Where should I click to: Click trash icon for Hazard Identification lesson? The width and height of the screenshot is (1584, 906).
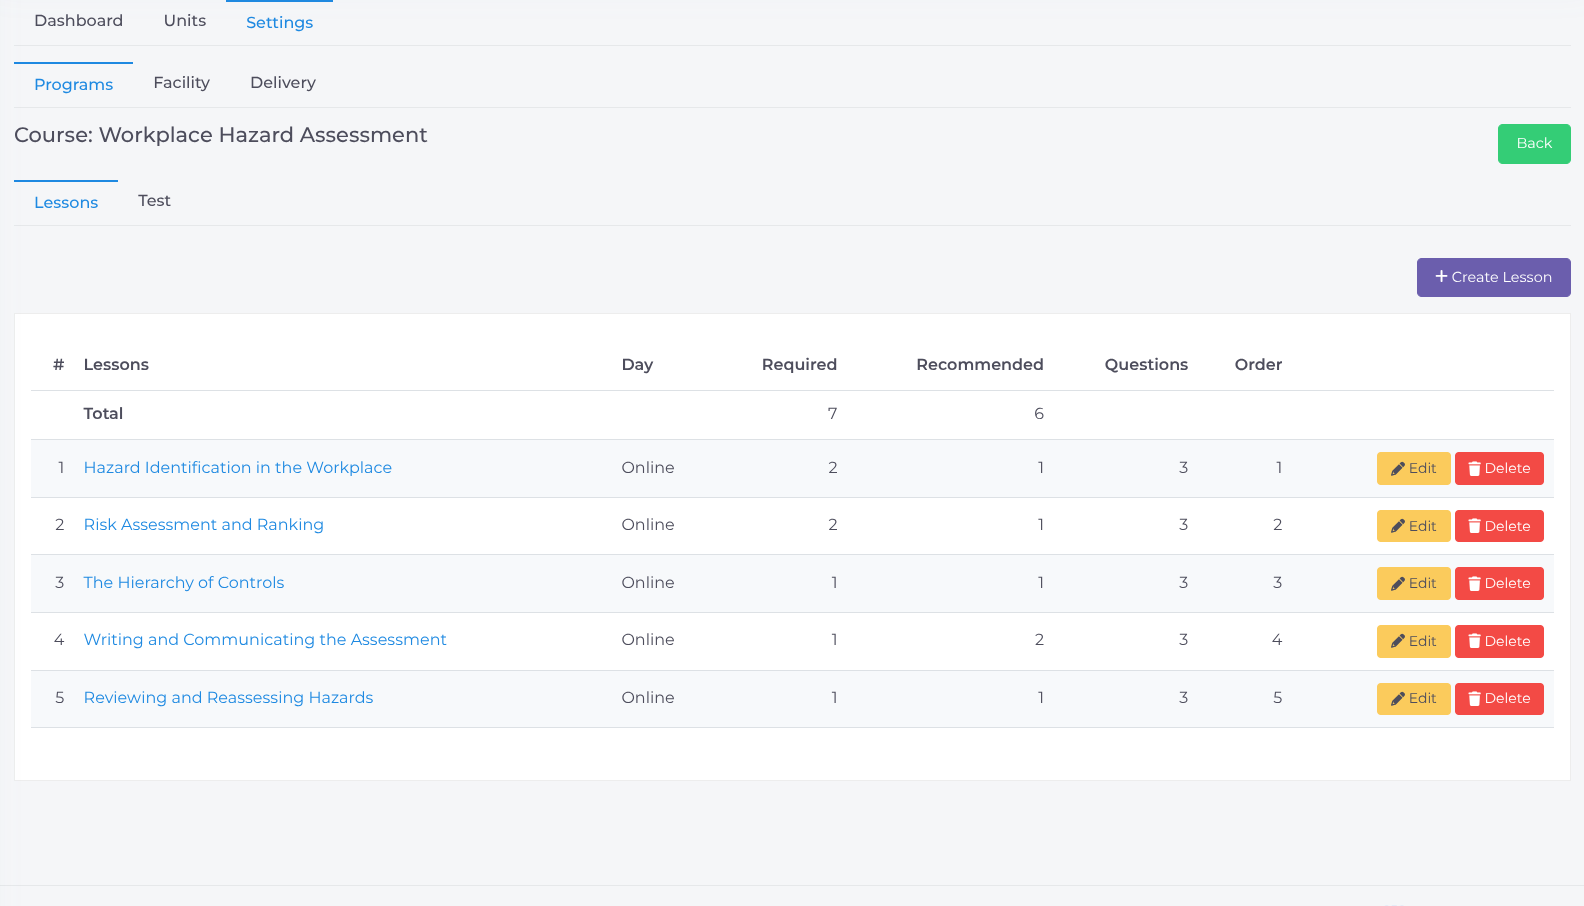(1474, 468)
